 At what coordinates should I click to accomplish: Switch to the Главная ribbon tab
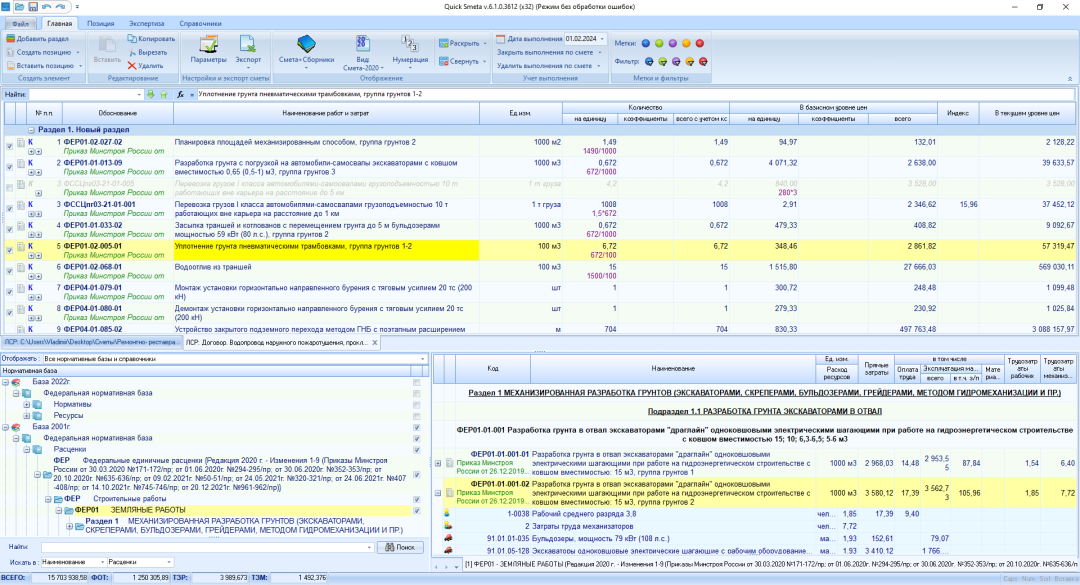click(59, 23)
